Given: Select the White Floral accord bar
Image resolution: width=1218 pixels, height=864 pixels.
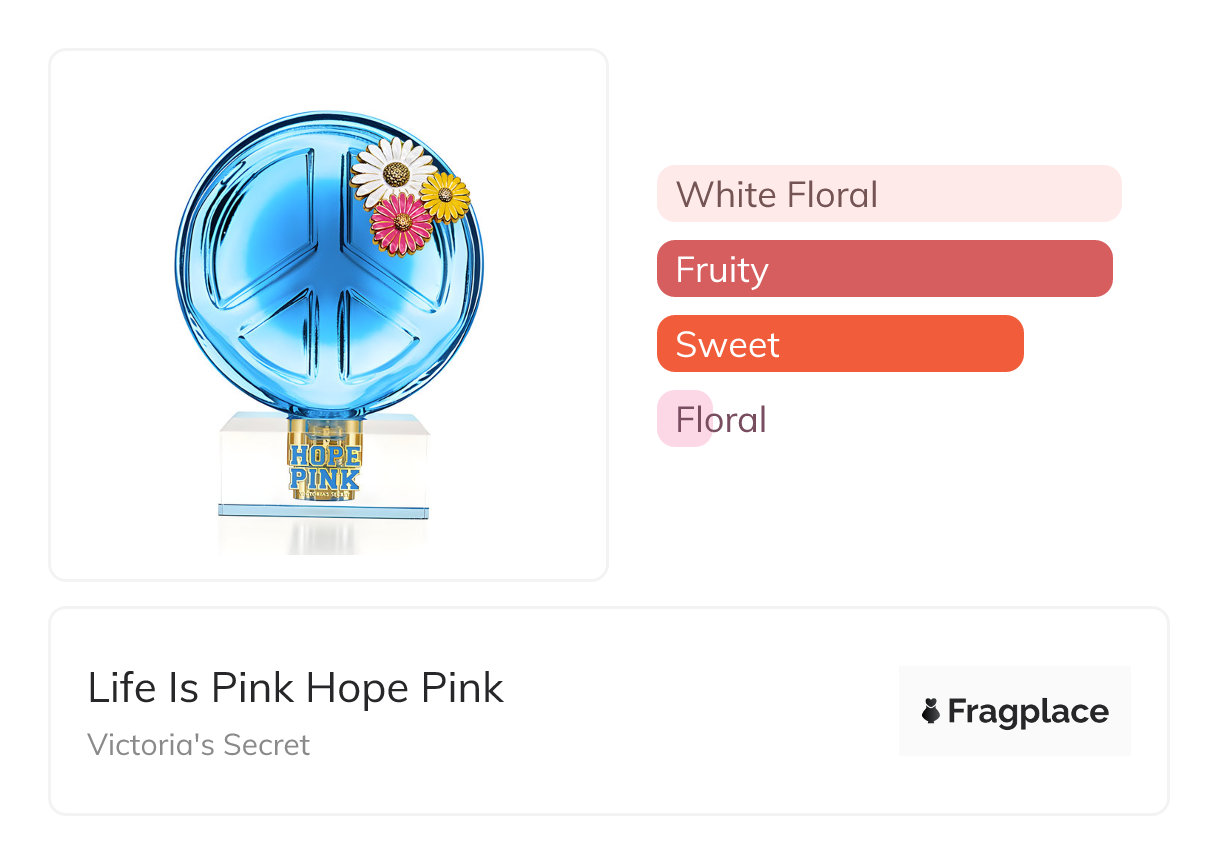Looking at the screenshot, I should click(889, 193).
